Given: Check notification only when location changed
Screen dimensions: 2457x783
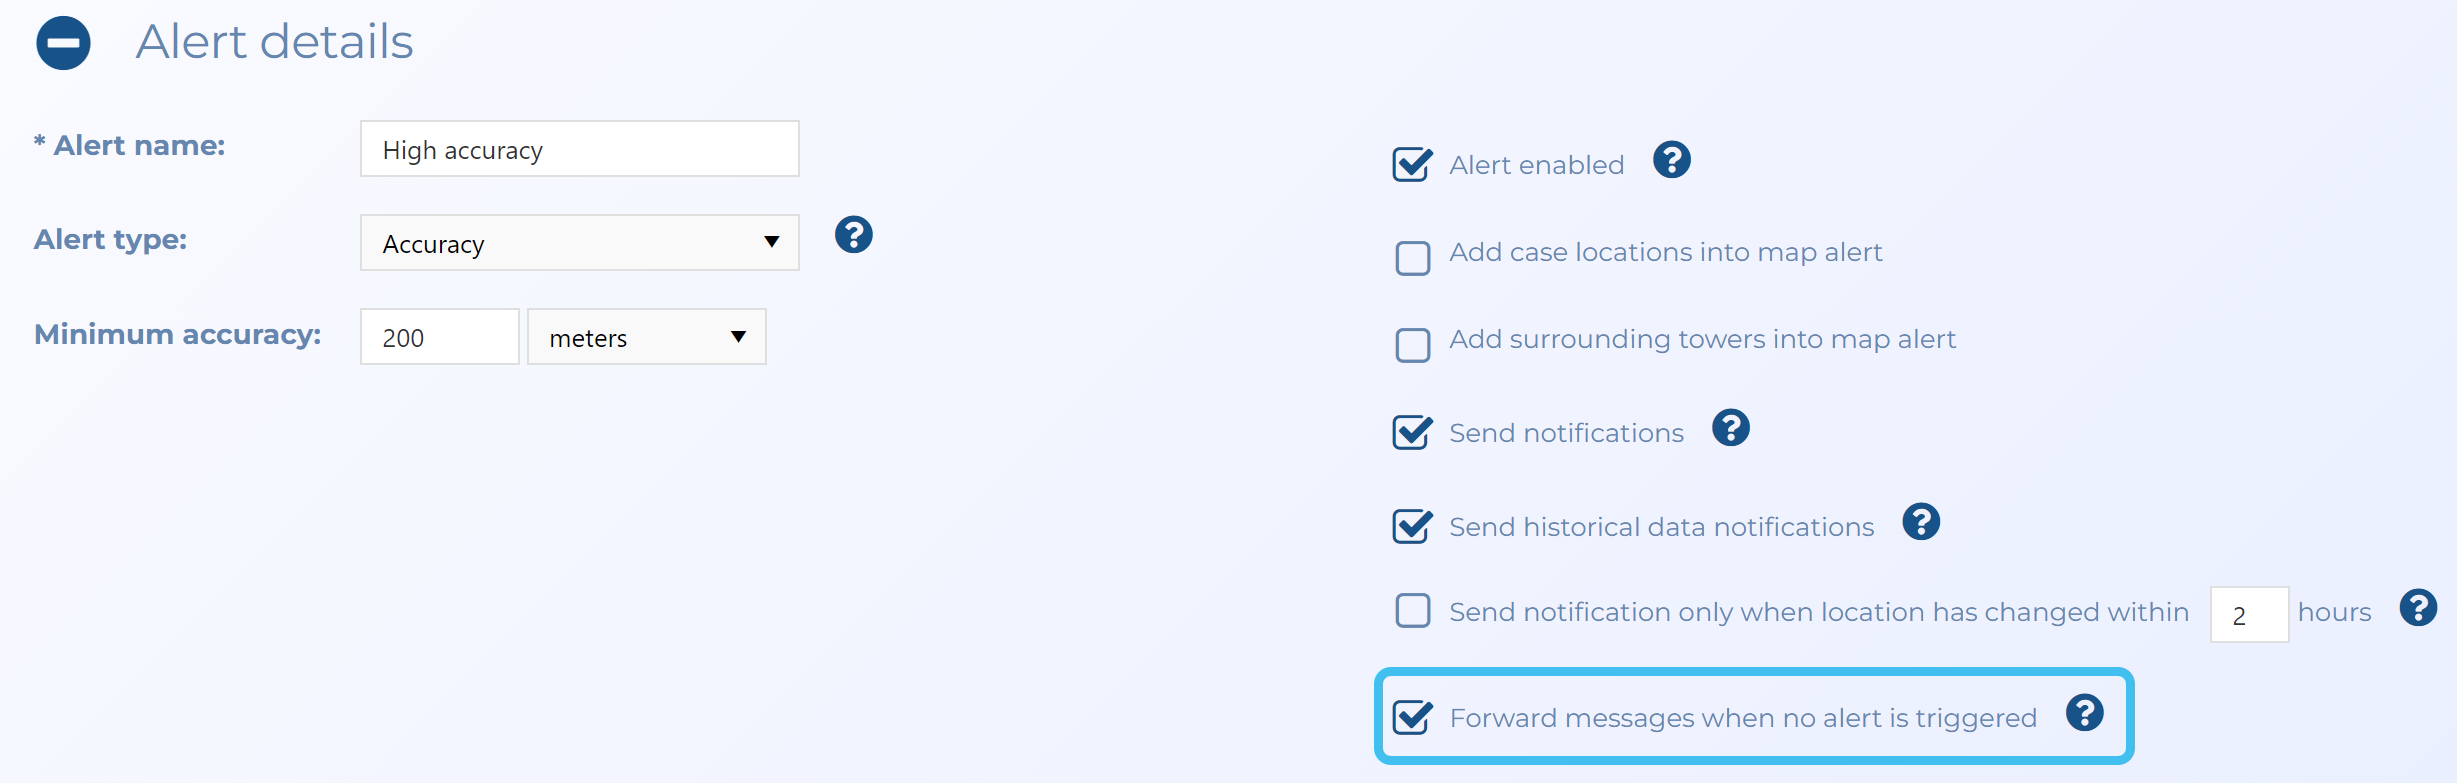Looking at the screenshot, I should pos(1412,610).
